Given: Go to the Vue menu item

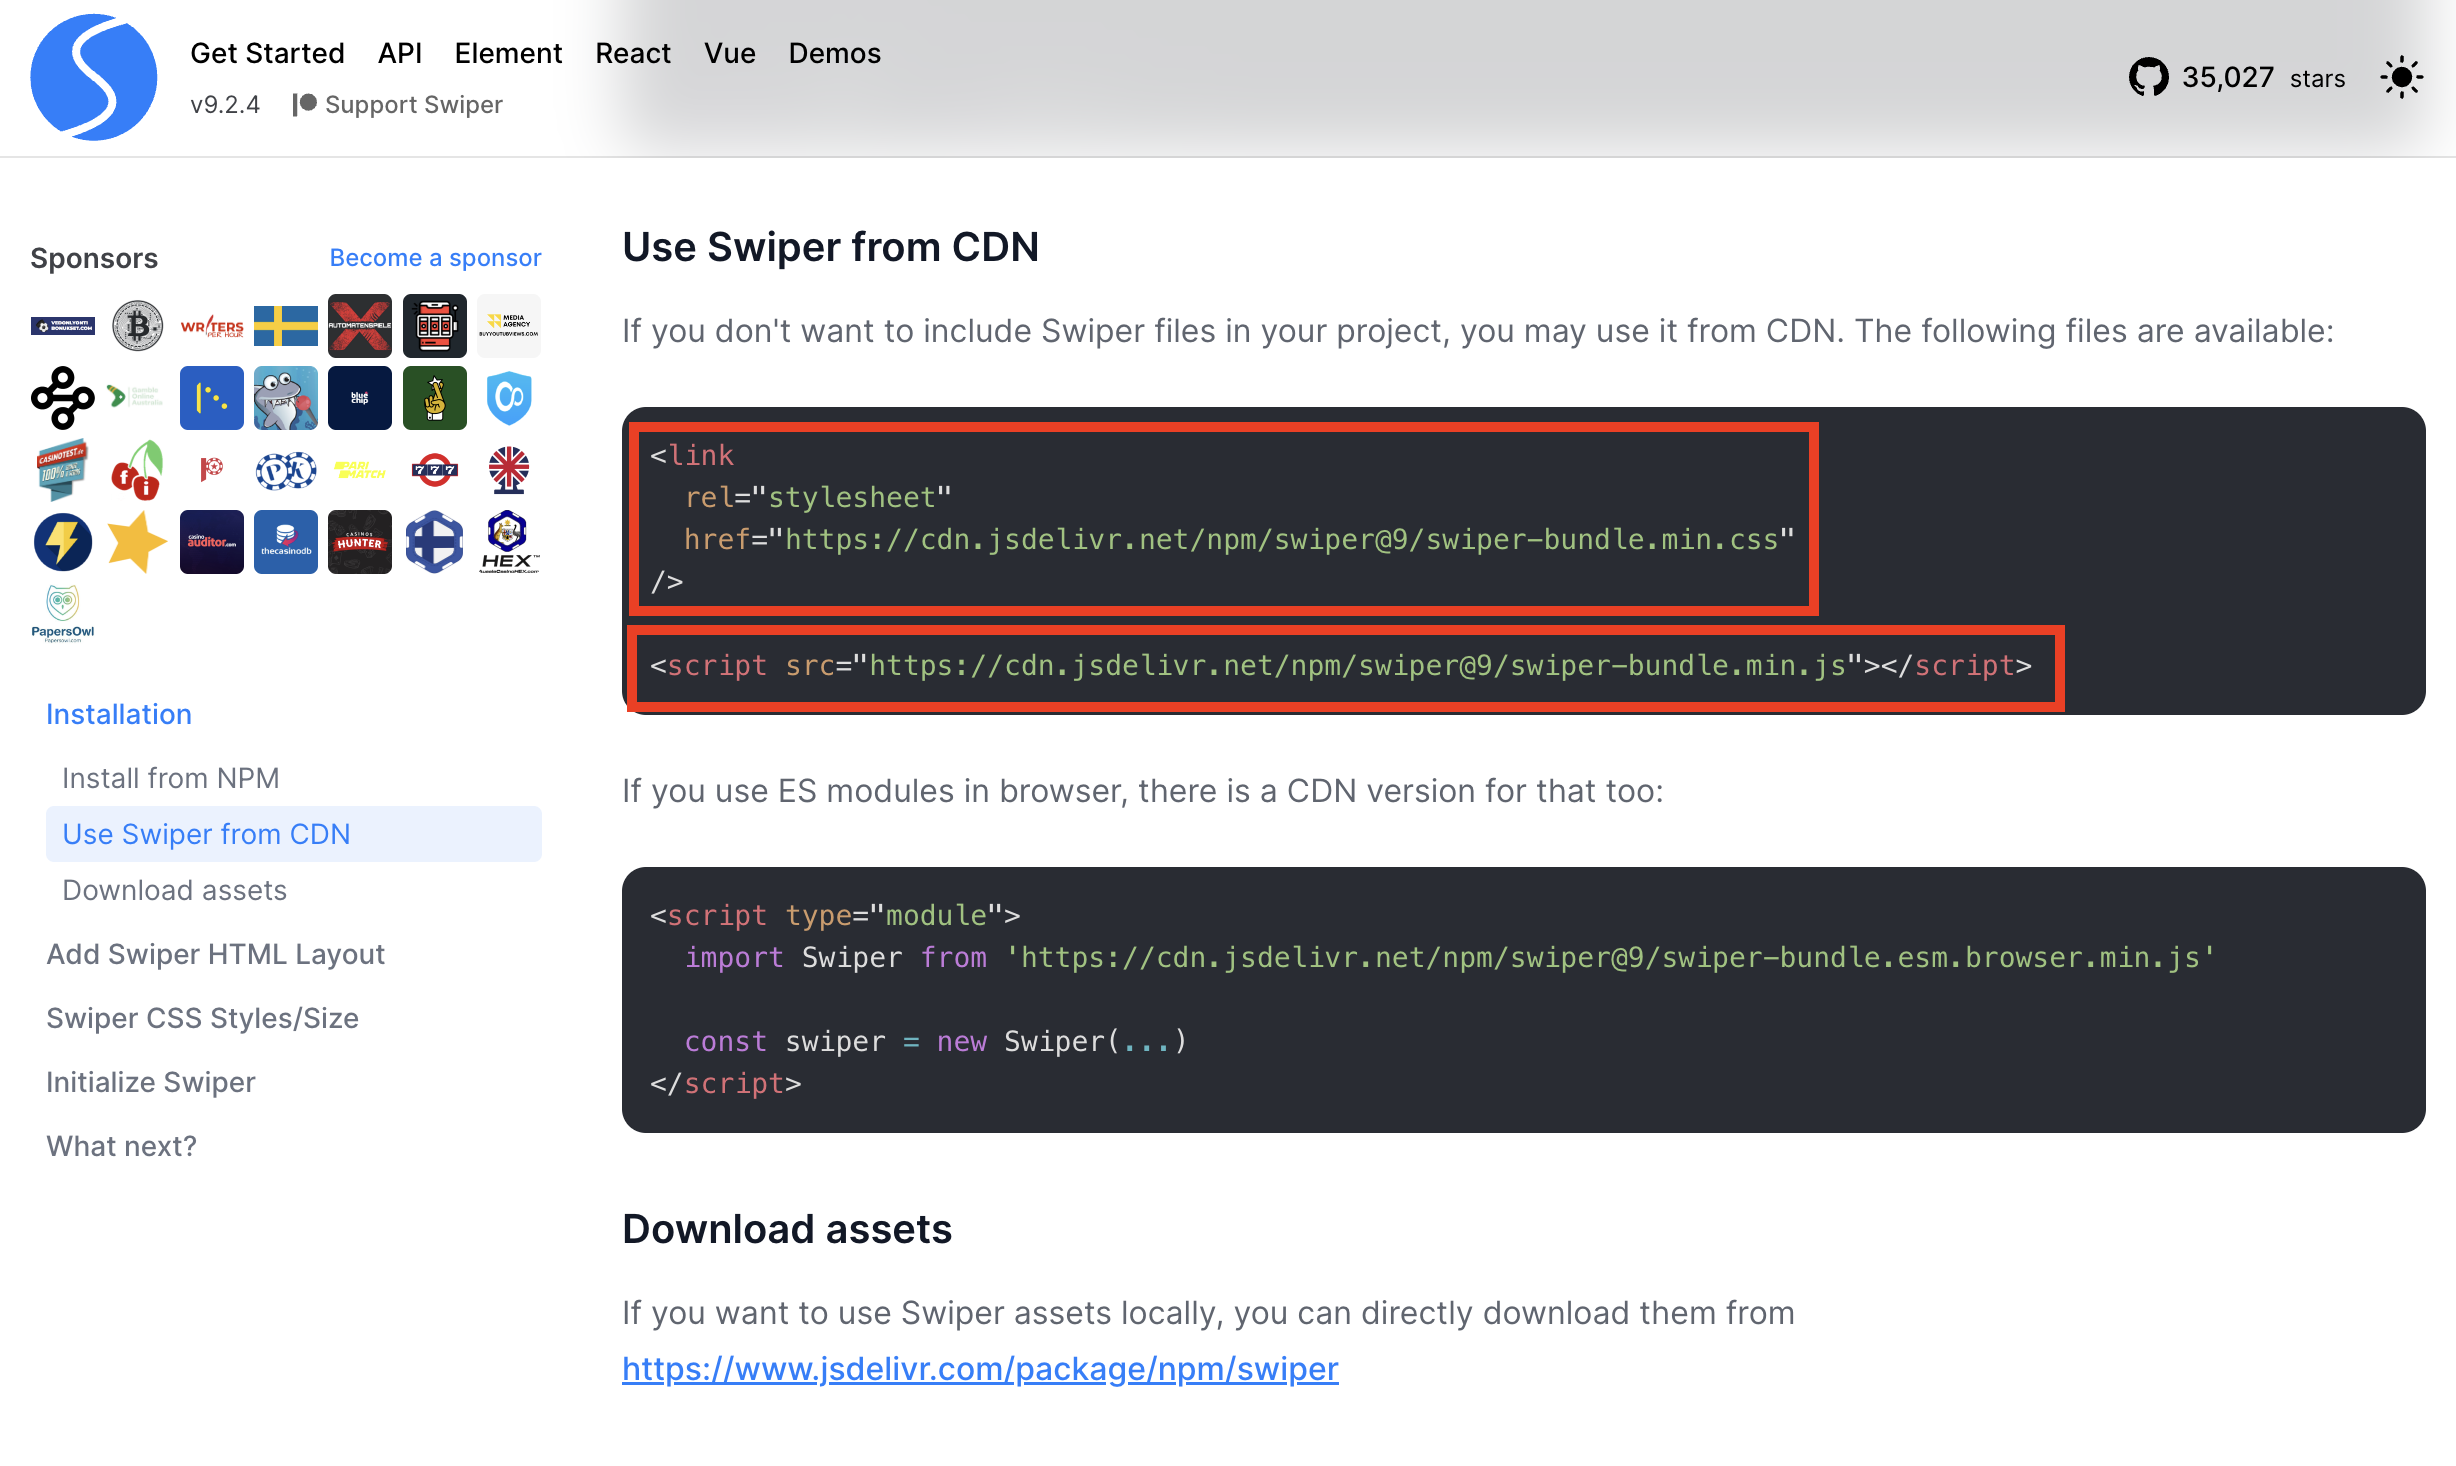Looking at the screenshot, I should 729,53.
